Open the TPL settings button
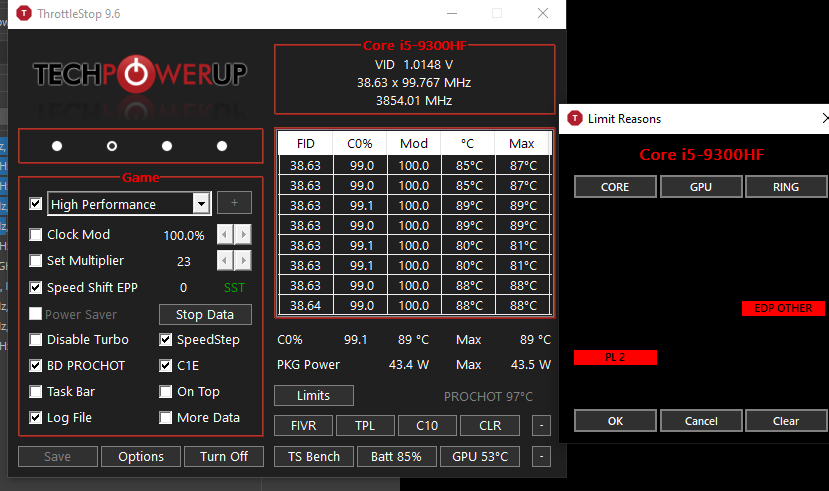 point(365,425)
